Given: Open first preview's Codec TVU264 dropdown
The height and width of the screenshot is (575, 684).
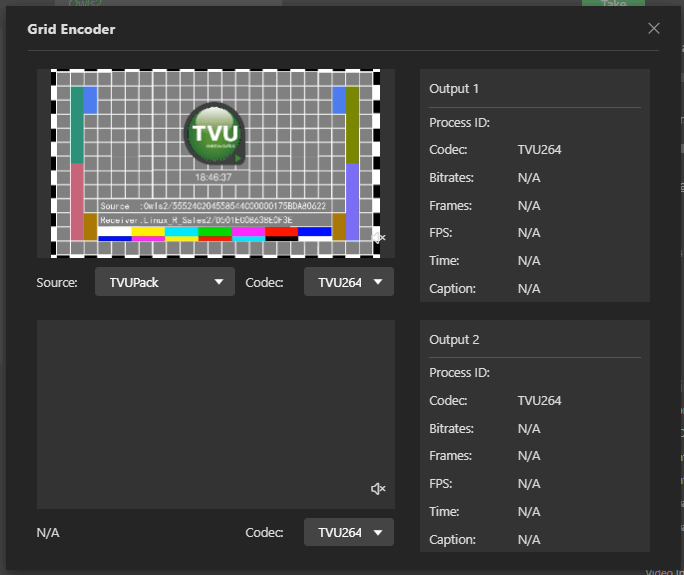Looking at the screenshot, I should tap(349, 282).
